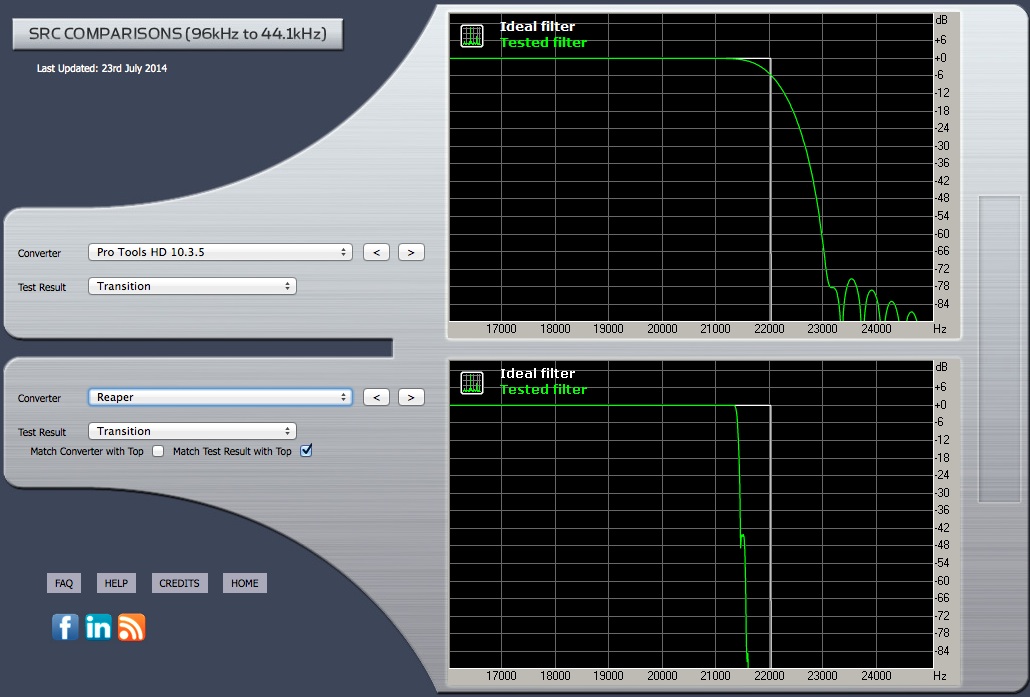Click the bottom graph spectrum icon
This screenshot has width=1030, height=697.
[472, 382]
